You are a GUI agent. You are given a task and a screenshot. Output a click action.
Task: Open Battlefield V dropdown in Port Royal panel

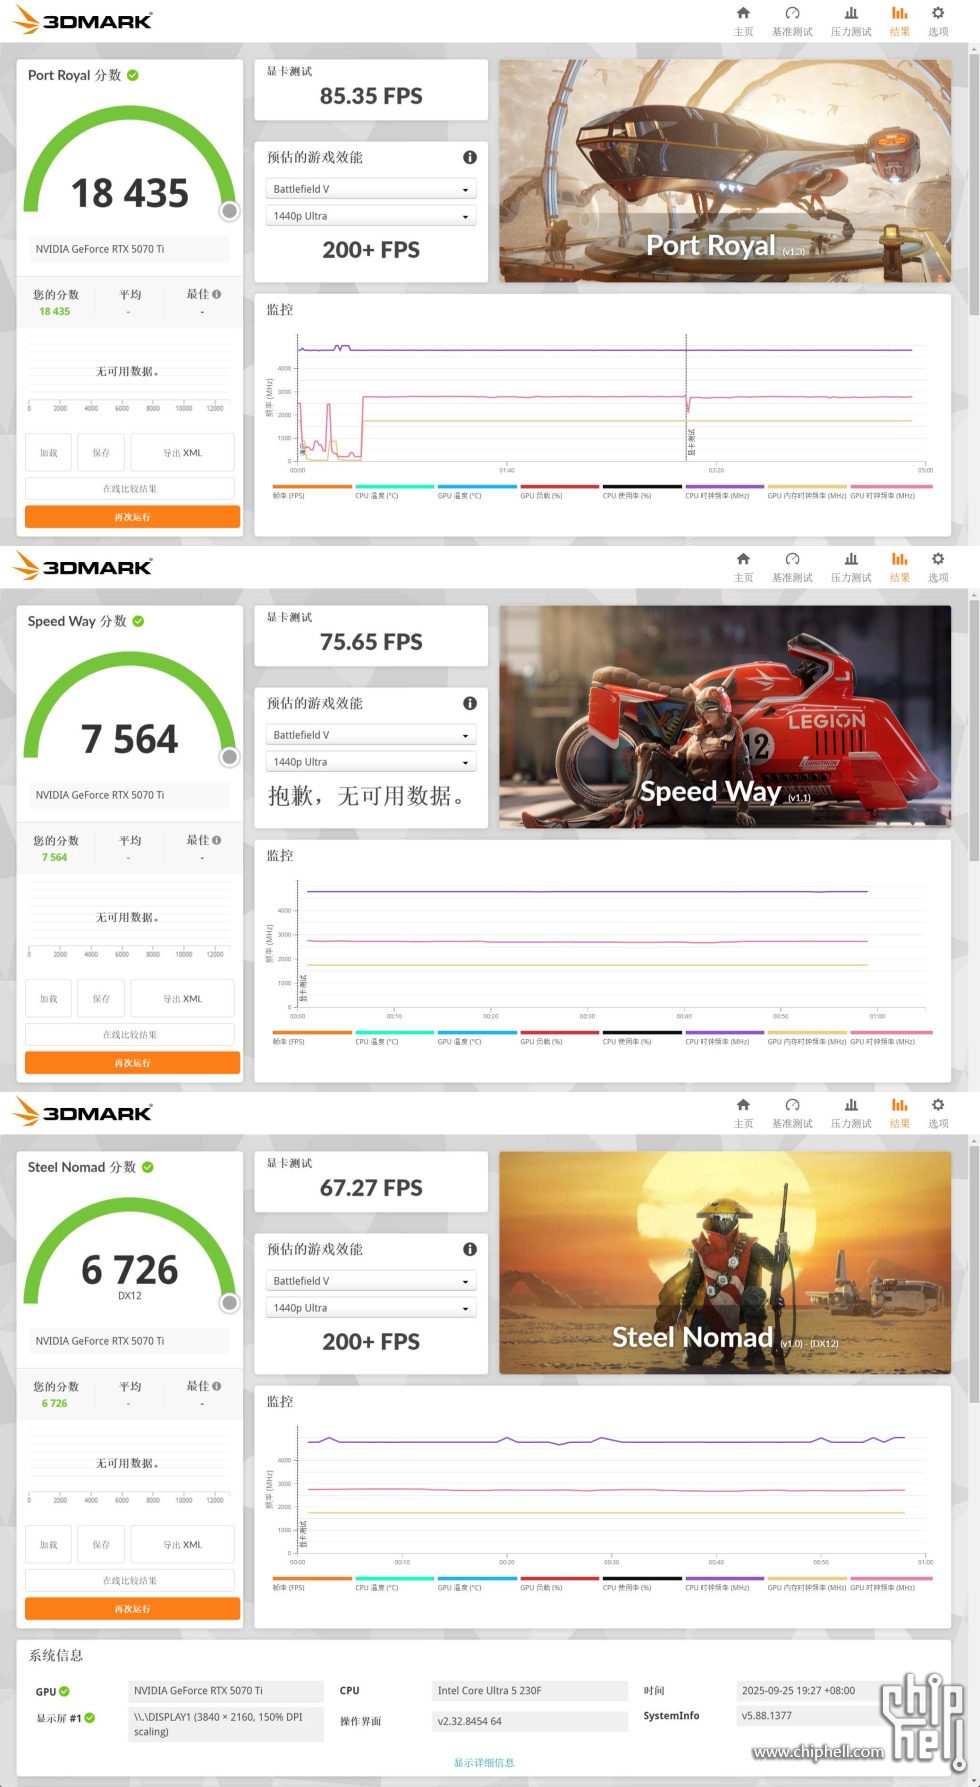[371, 189]
